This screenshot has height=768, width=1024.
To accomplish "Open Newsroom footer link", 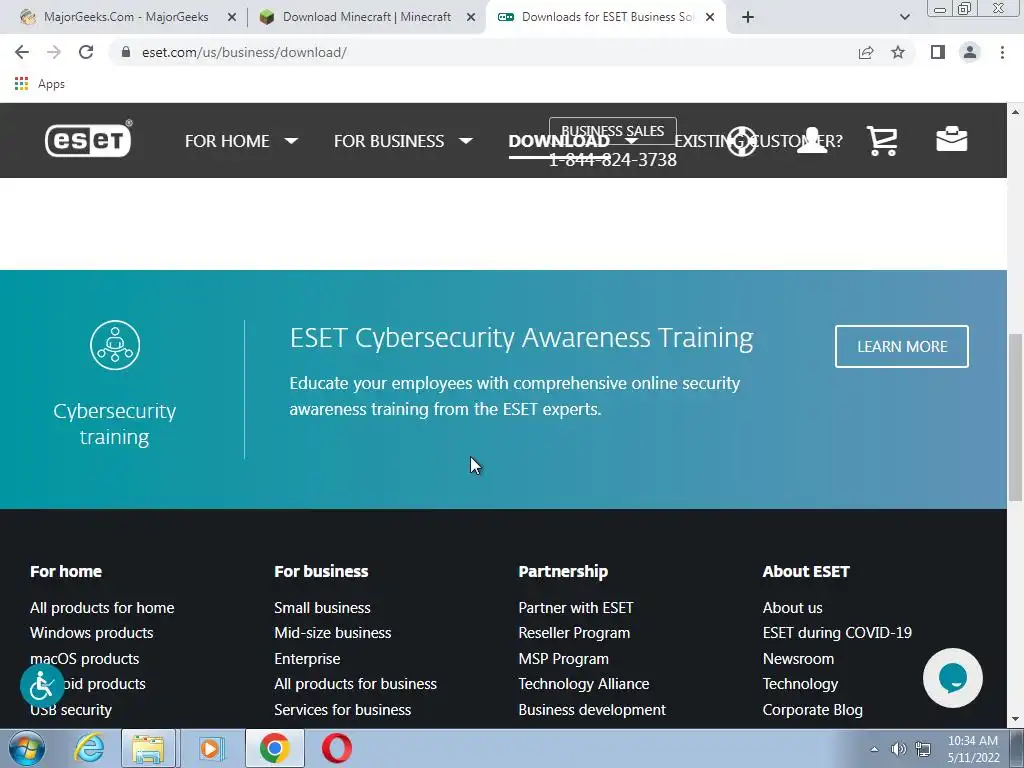I will (x=798, y=658).
